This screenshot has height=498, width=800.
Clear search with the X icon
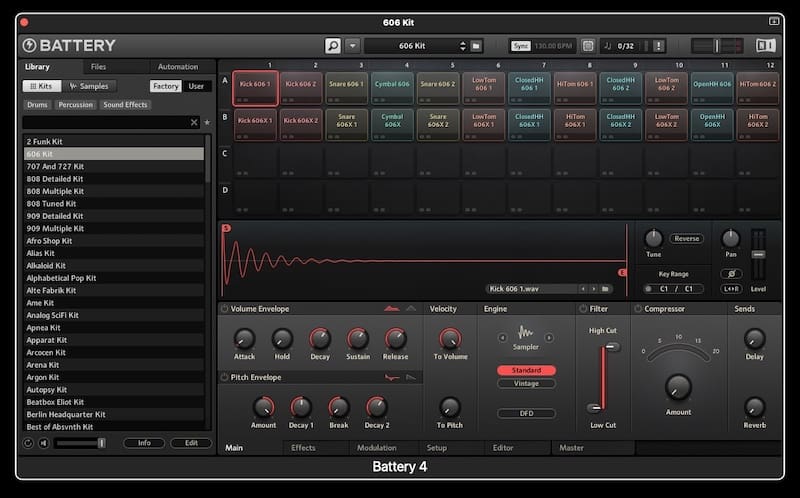click(x=194, y=122)
